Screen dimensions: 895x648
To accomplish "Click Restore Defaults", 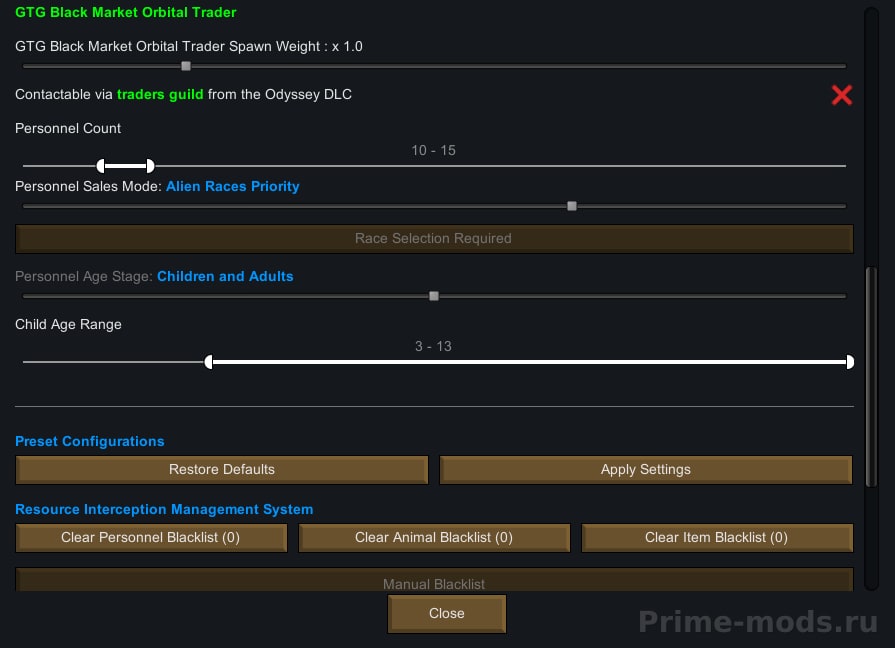I will [221, 469].
